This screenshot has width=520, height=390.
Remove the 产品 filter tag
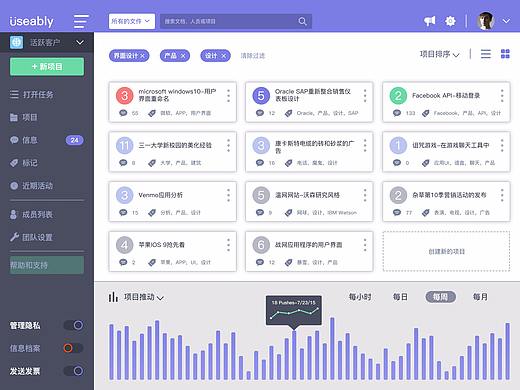(183, 56)
